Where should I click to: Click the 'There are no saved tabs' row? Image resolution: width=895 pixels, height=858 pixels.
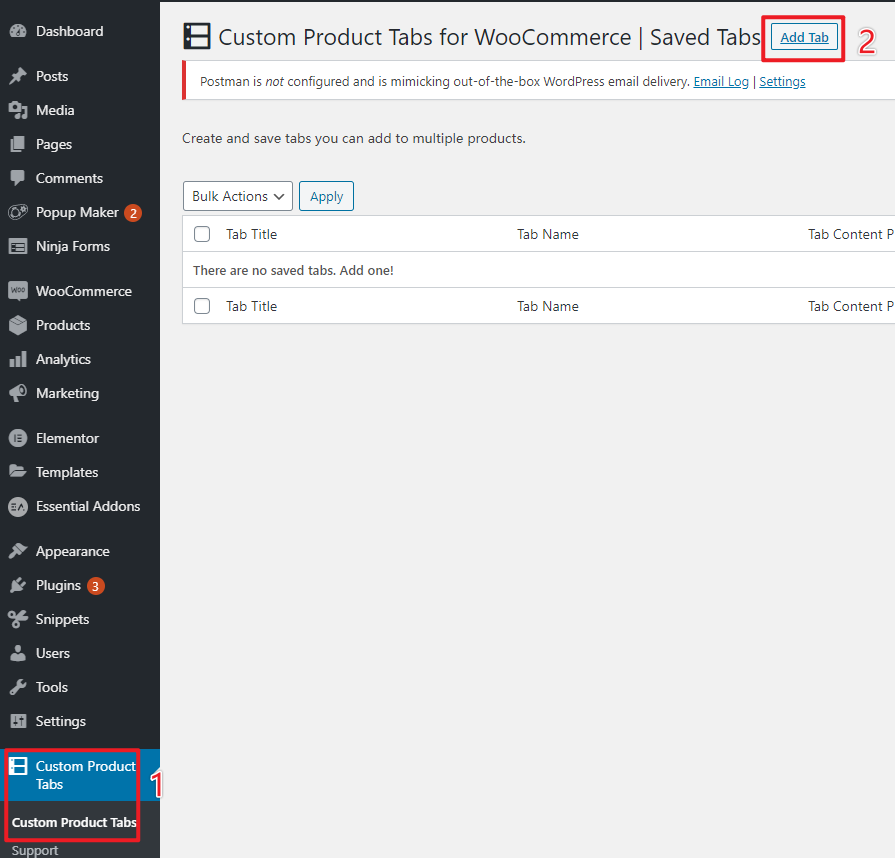click(x=539, y=270)
